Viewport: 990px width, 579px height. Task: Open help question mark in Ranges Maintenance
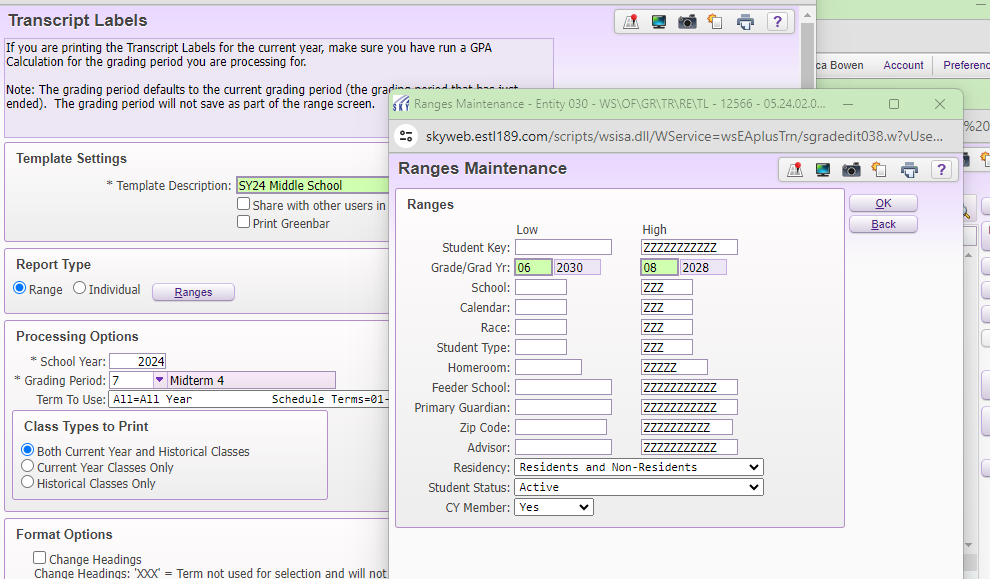940,169
